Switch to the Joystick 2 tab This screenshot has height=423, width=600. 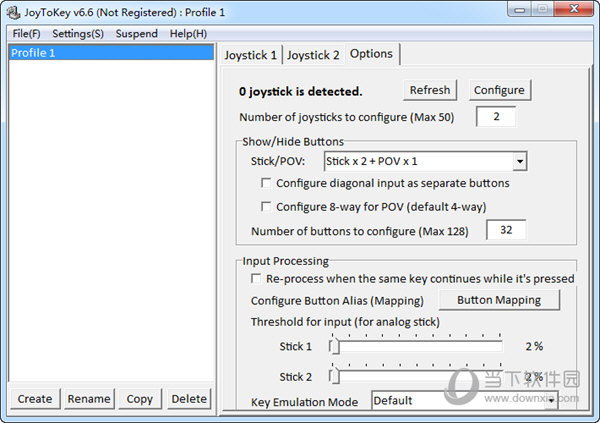[313, 55]
